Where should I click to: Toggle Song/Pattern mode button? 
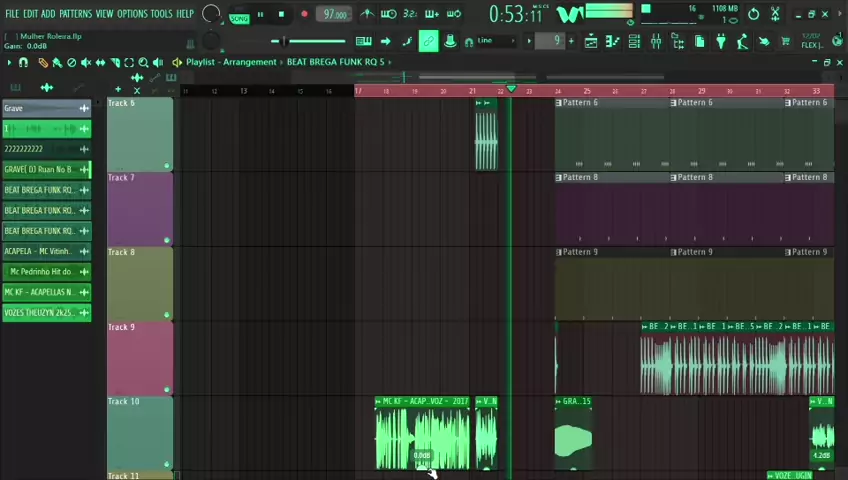point(239,18)
